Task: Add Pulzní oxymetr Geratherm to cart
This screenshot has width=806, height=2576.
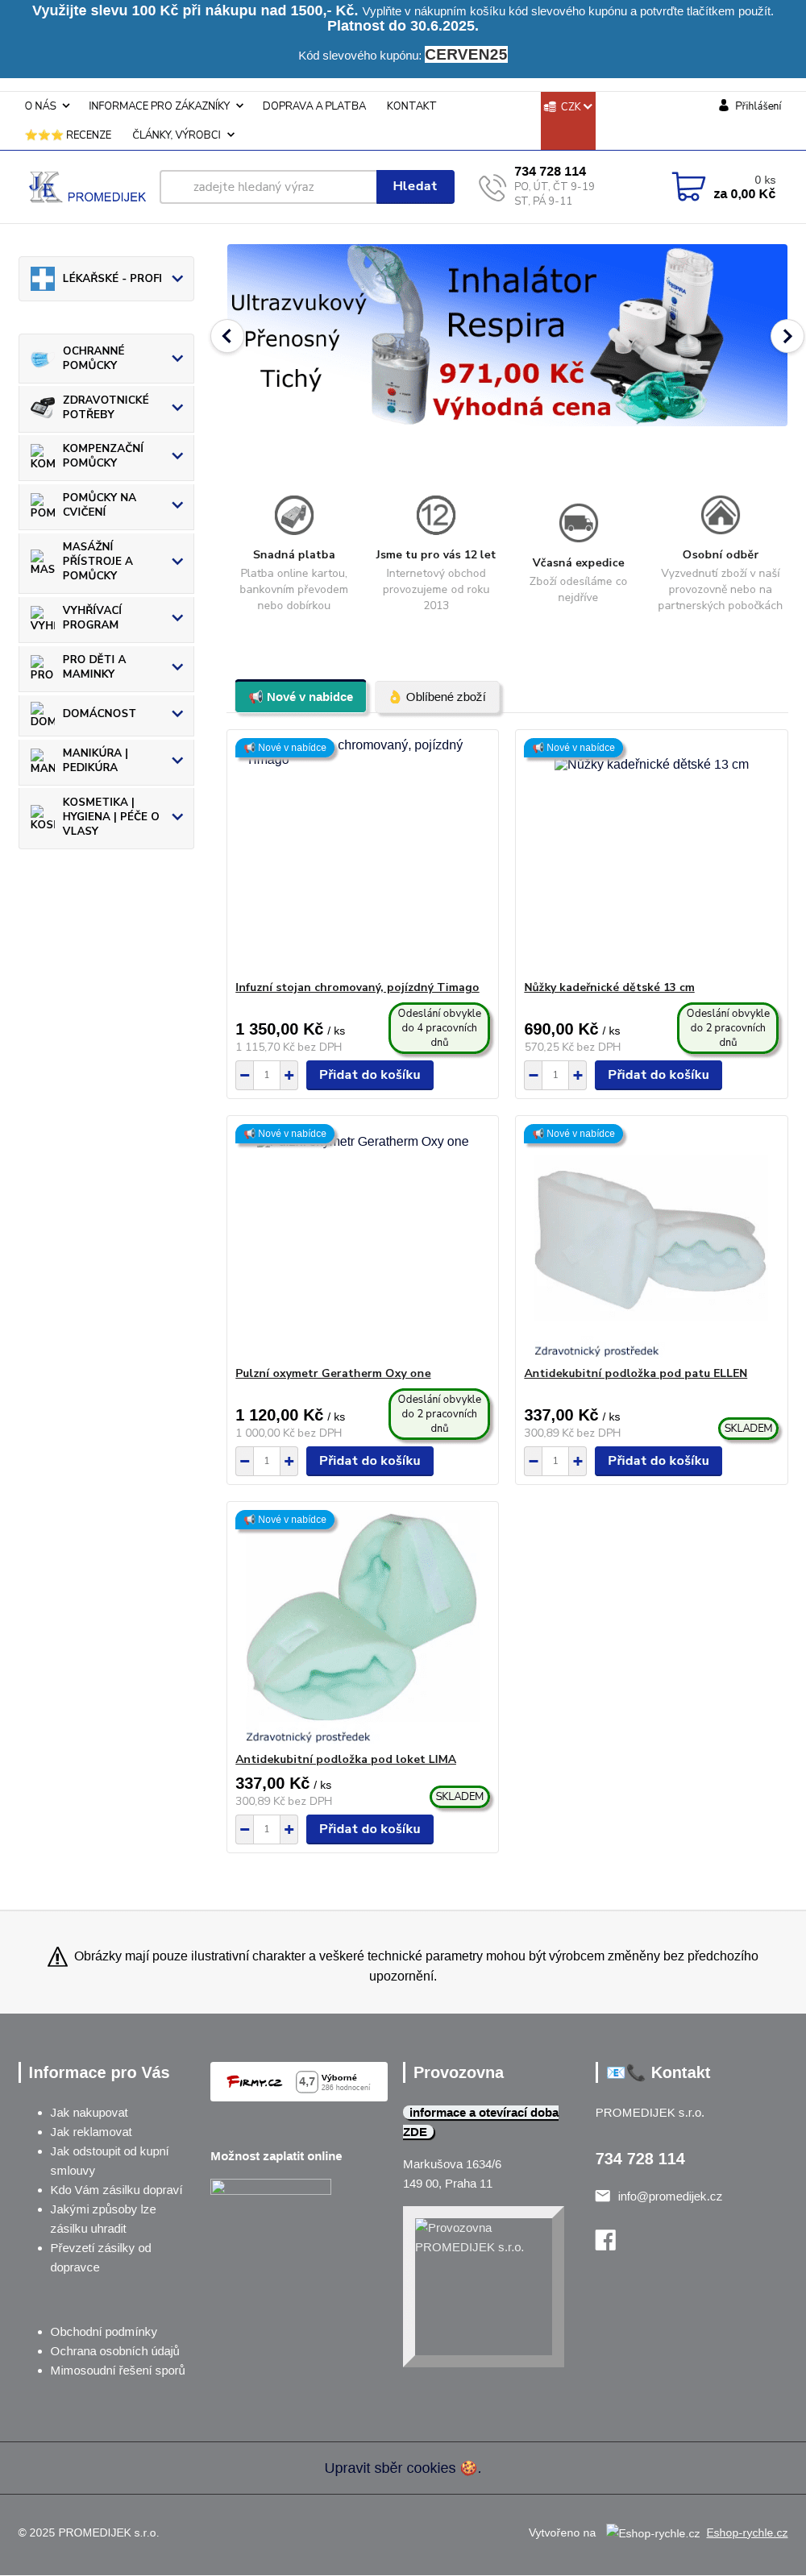Action: pyautogui.click(x=369, y=1461)
